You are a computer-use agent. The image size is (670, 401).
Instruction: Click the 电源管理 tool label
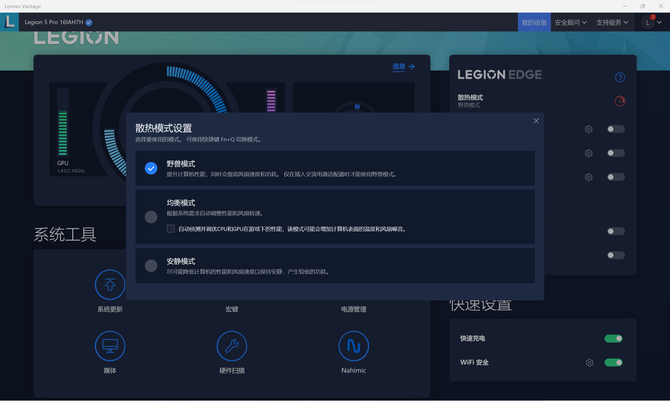[x=353, y=309]
